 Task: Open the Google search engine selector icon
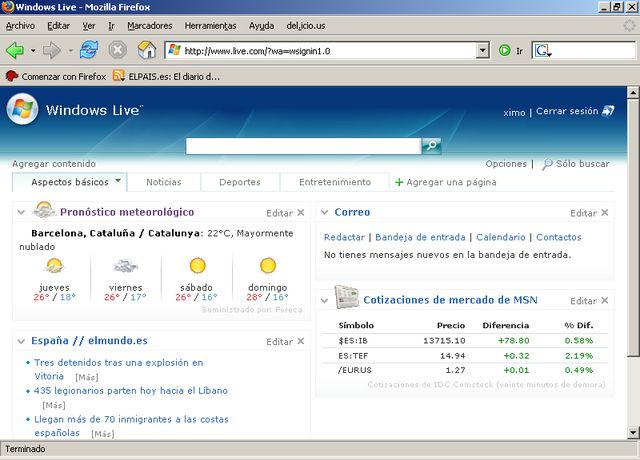click(543, 51)
